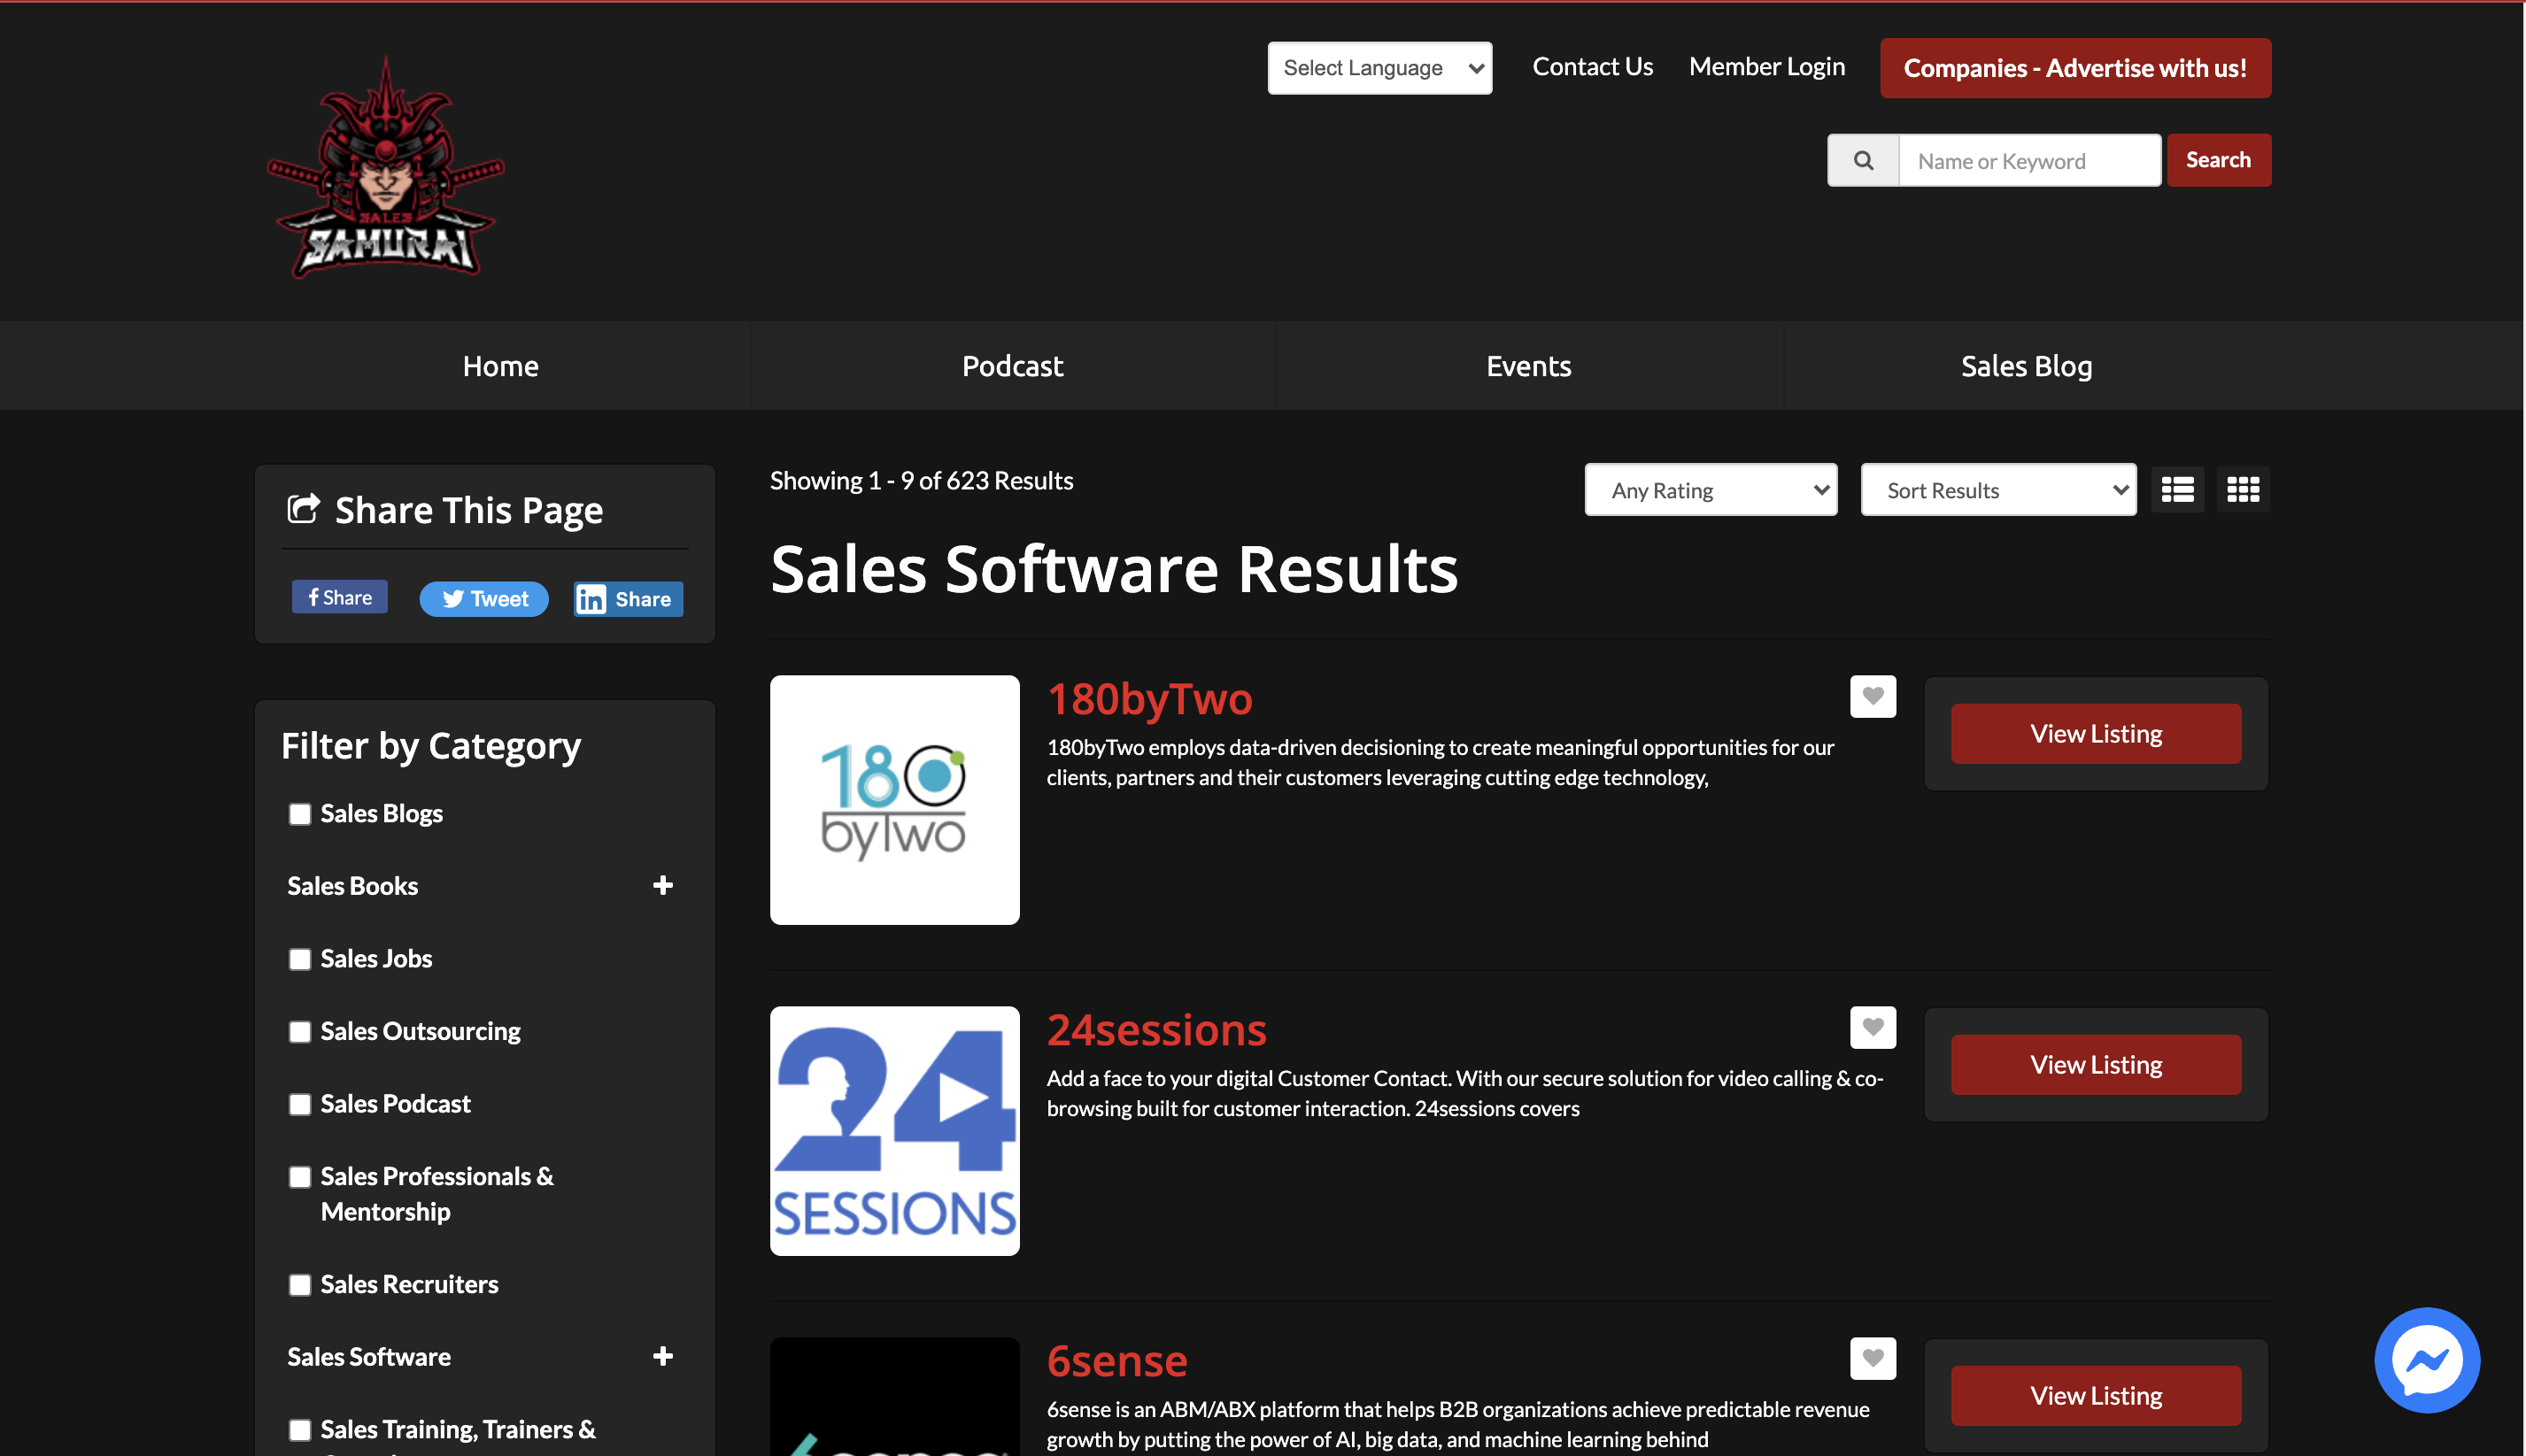This screenshot has height=1456, width=2526.
Task: Enable the Sales Blogs filter checkbox
Action: click(x=299, y=814)
